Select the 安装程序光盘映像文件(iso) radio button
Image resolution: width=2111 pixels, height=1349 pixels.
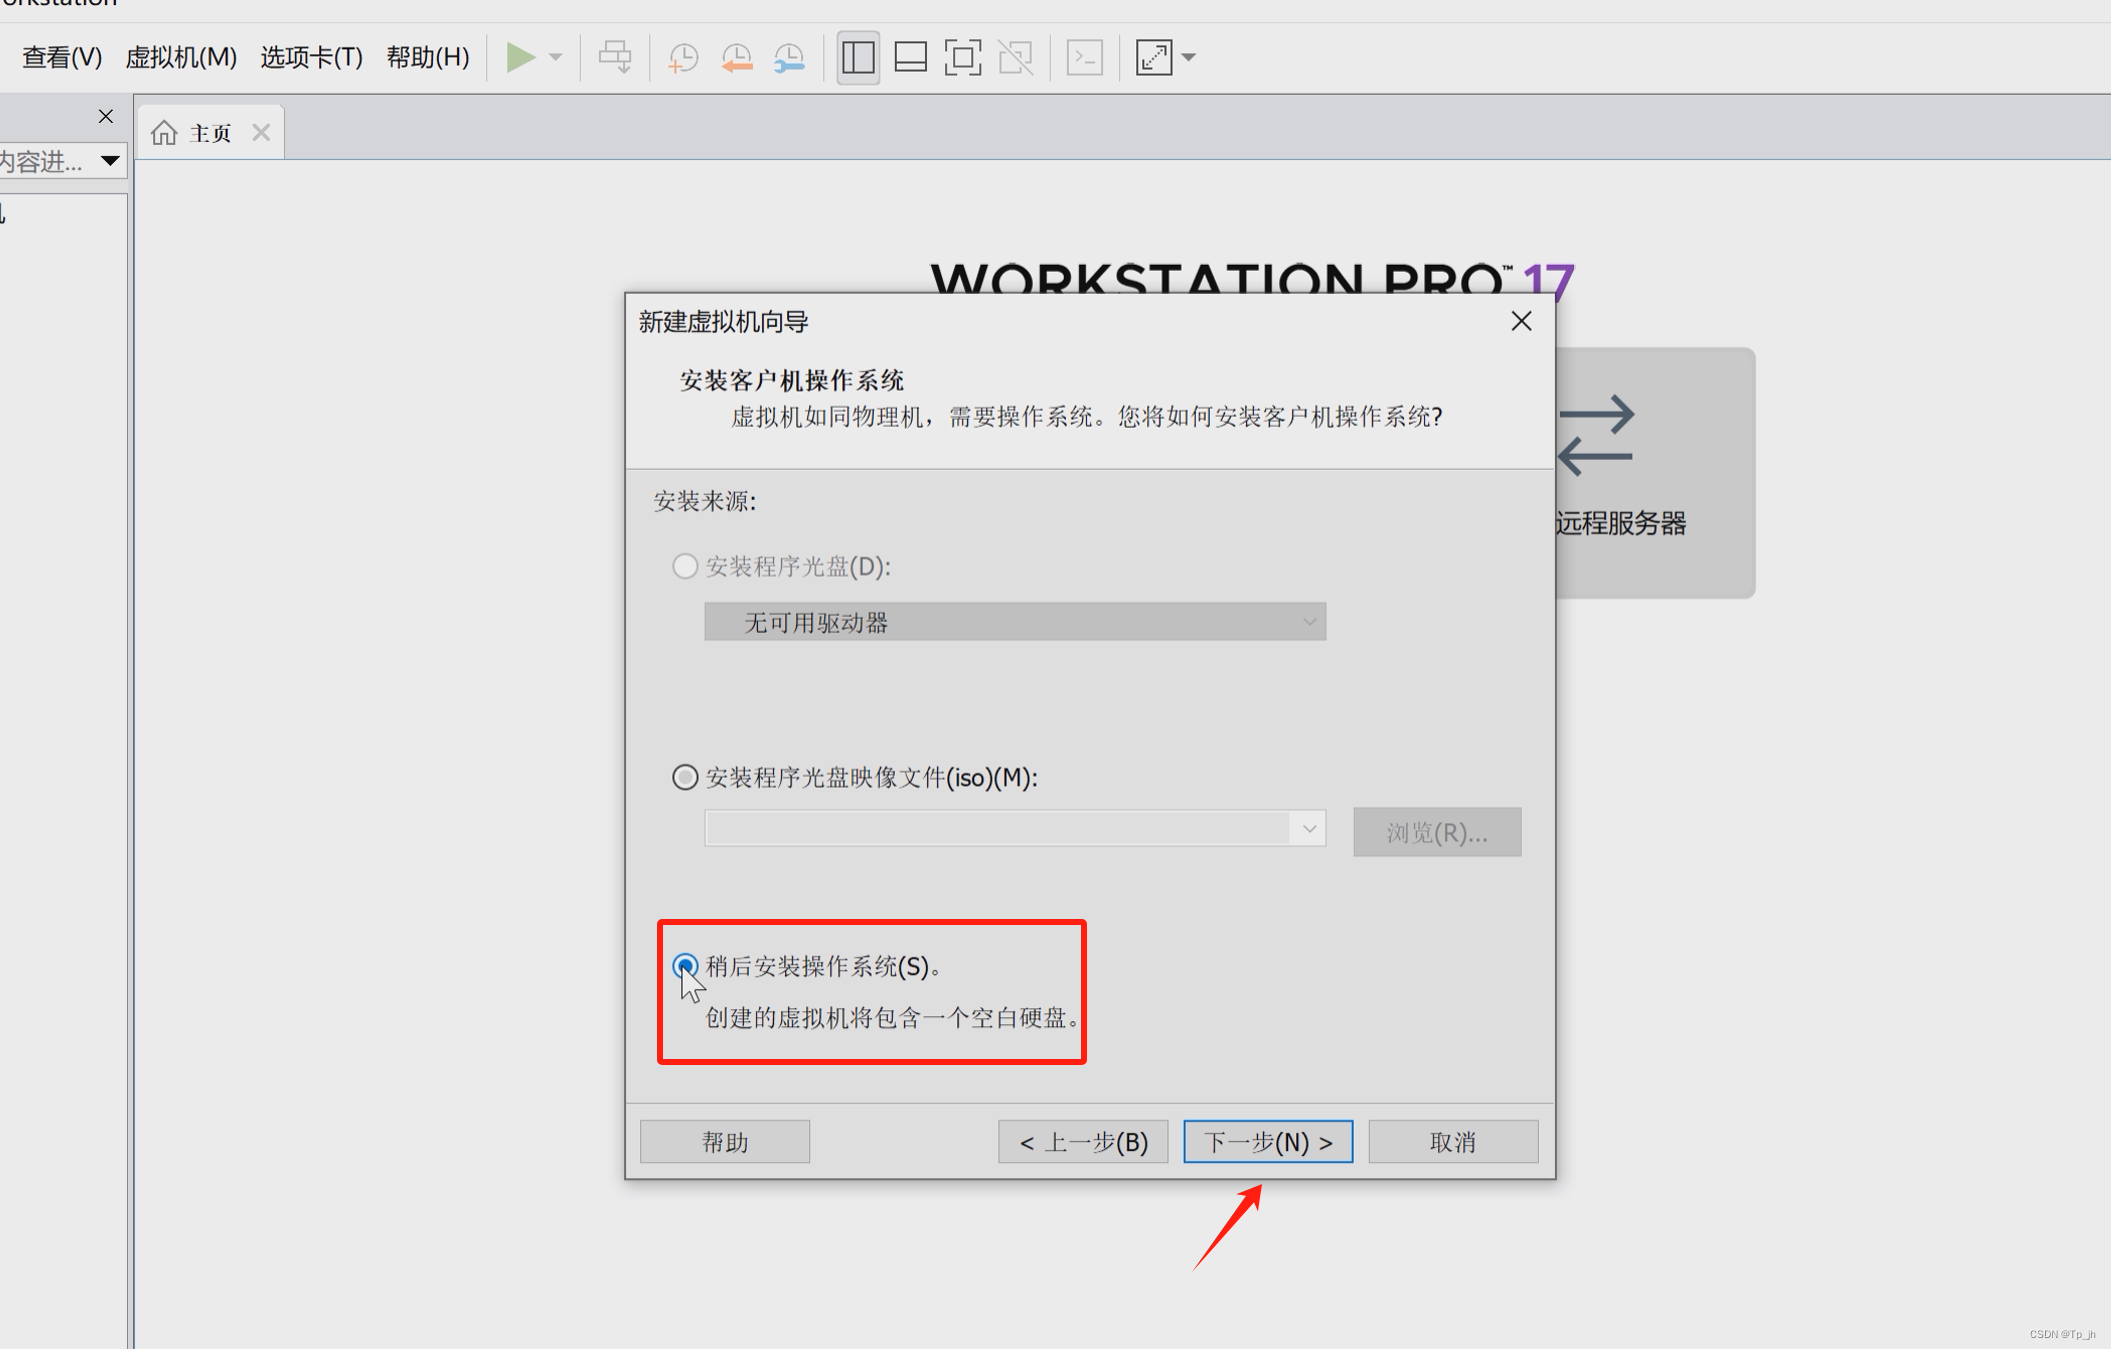click(x=685, y=777)
